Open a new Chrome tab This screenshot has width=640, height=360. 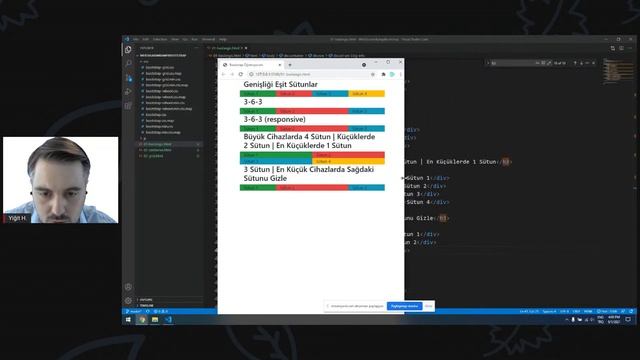pos(290,65)
